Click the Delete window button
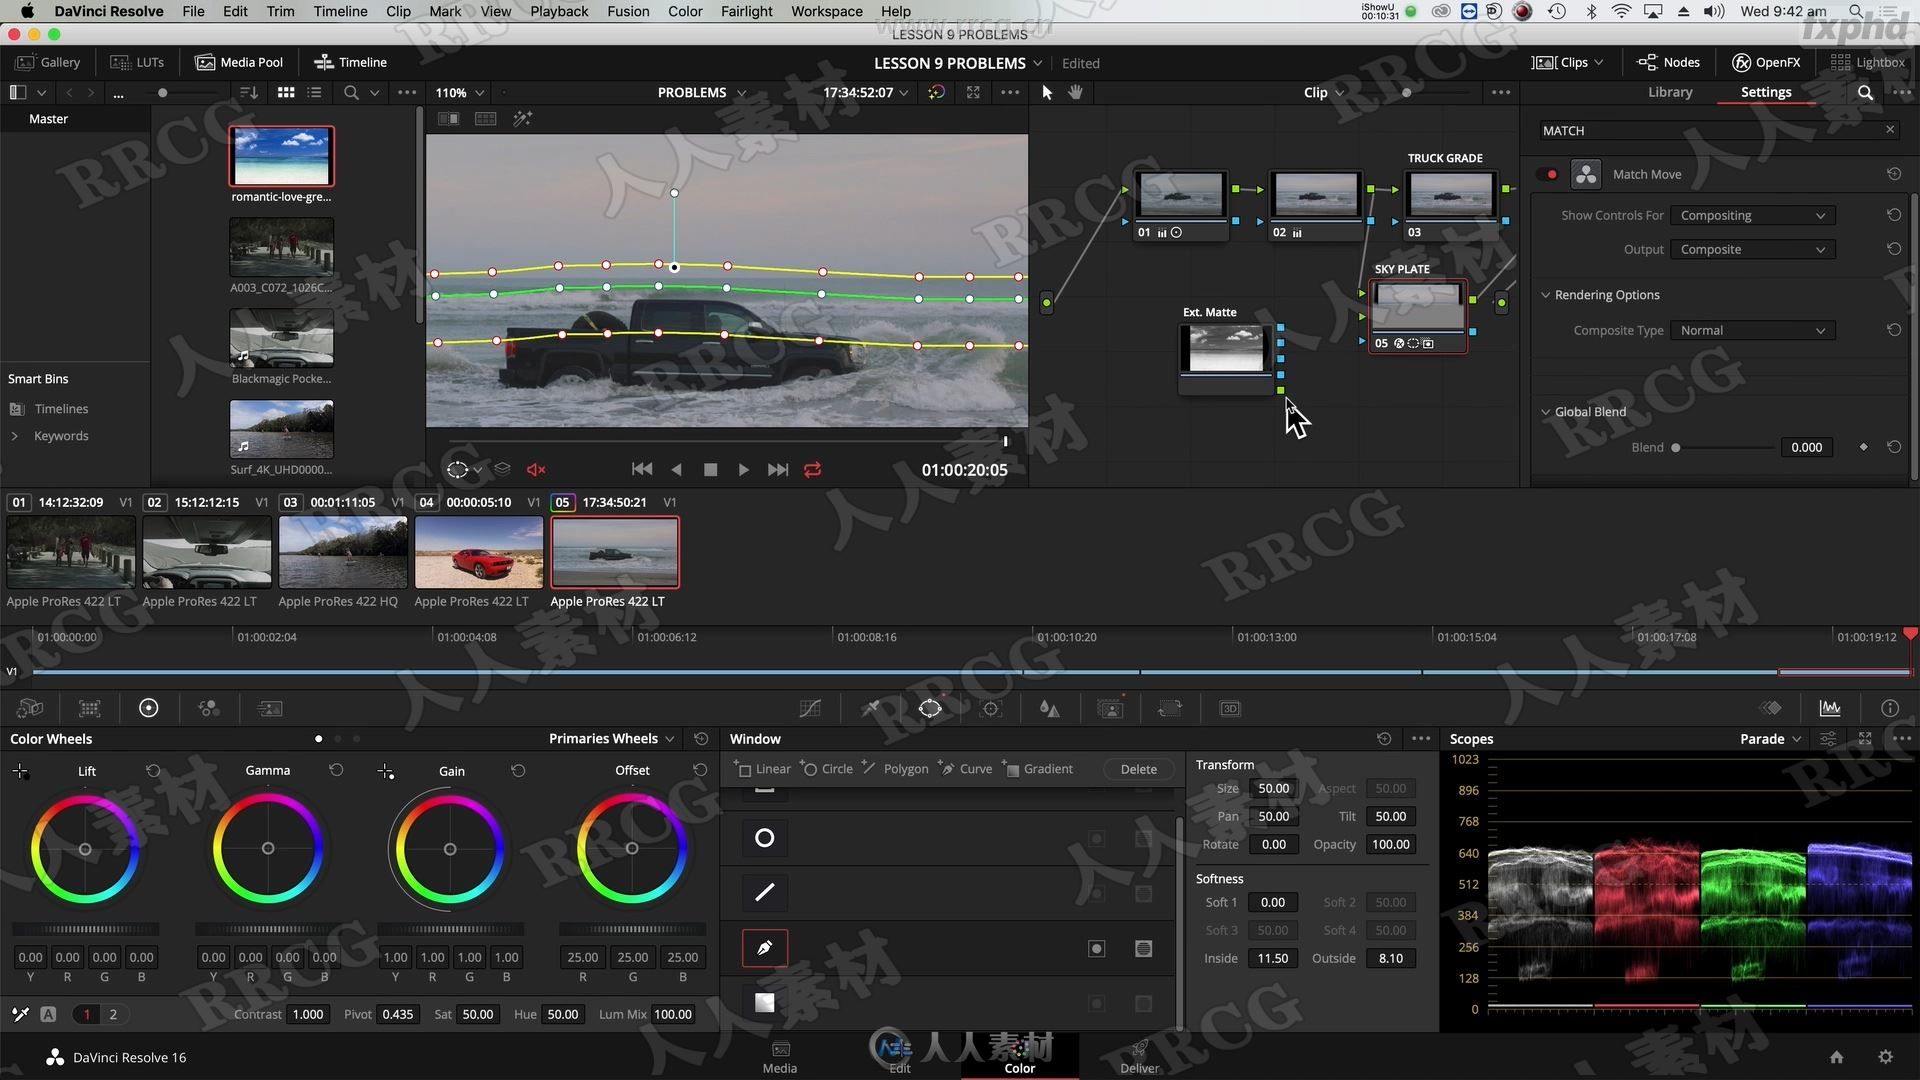Viewport: 1920px width, 1080px height. pyautogui.click(x=1138, y=769)
